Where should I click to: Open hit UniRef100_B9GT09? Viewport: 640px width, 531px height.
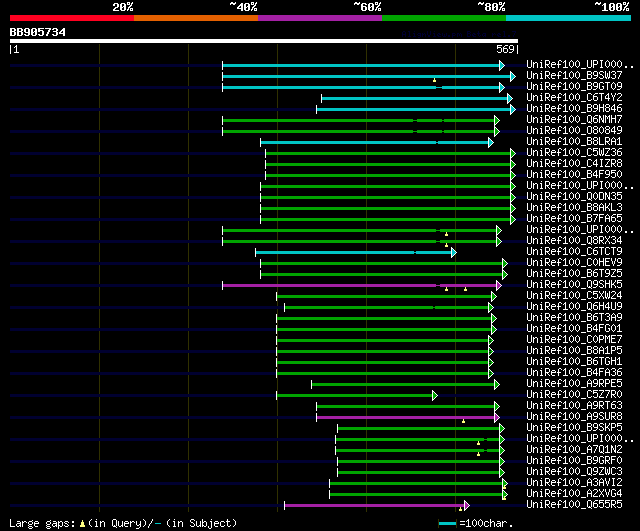tap(574, 86)
